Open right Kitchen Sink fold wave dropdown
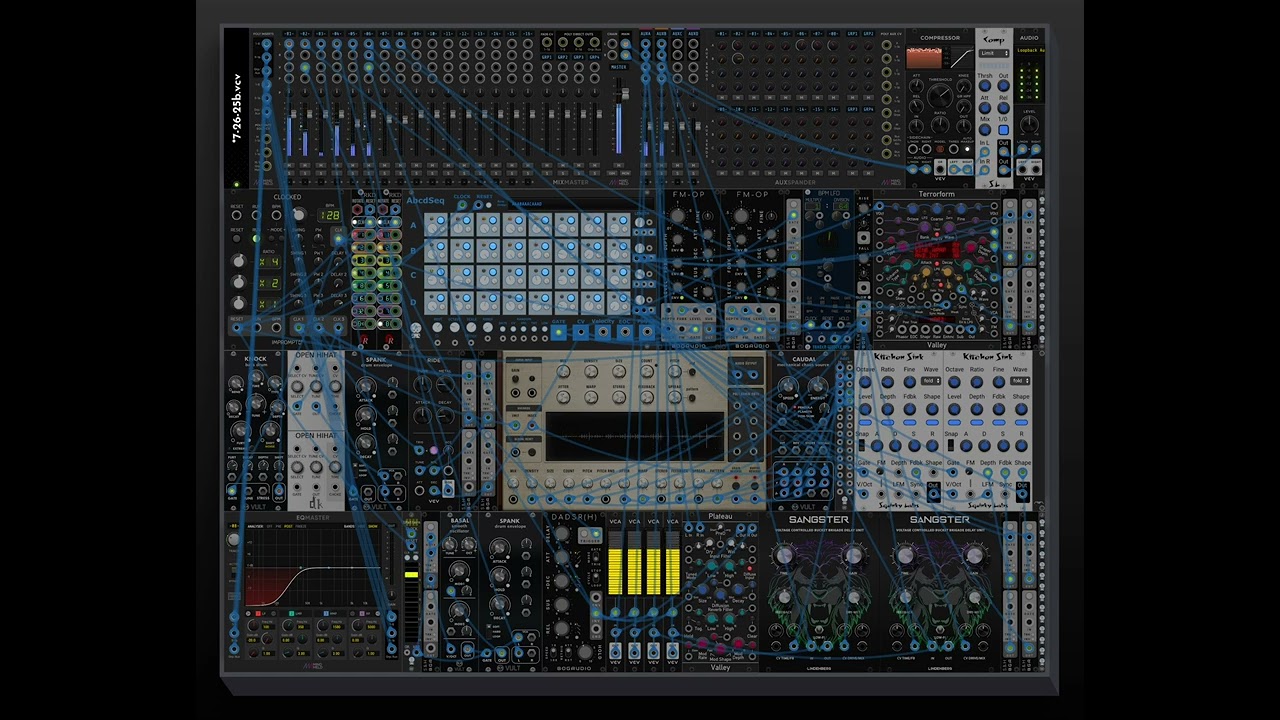Viewport: 1280px width, 720px height. [1020, 381]
